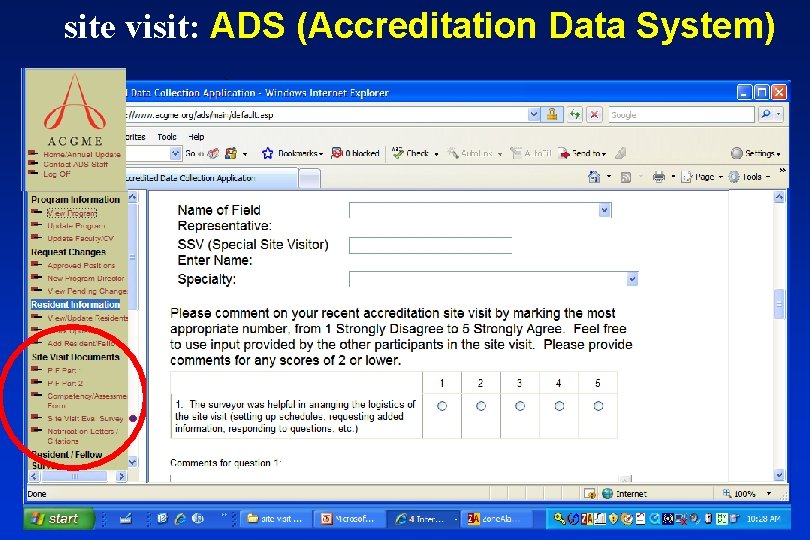
Task: Click the Internet Explorer quick launch icon
Action: (x=180, y=518)
